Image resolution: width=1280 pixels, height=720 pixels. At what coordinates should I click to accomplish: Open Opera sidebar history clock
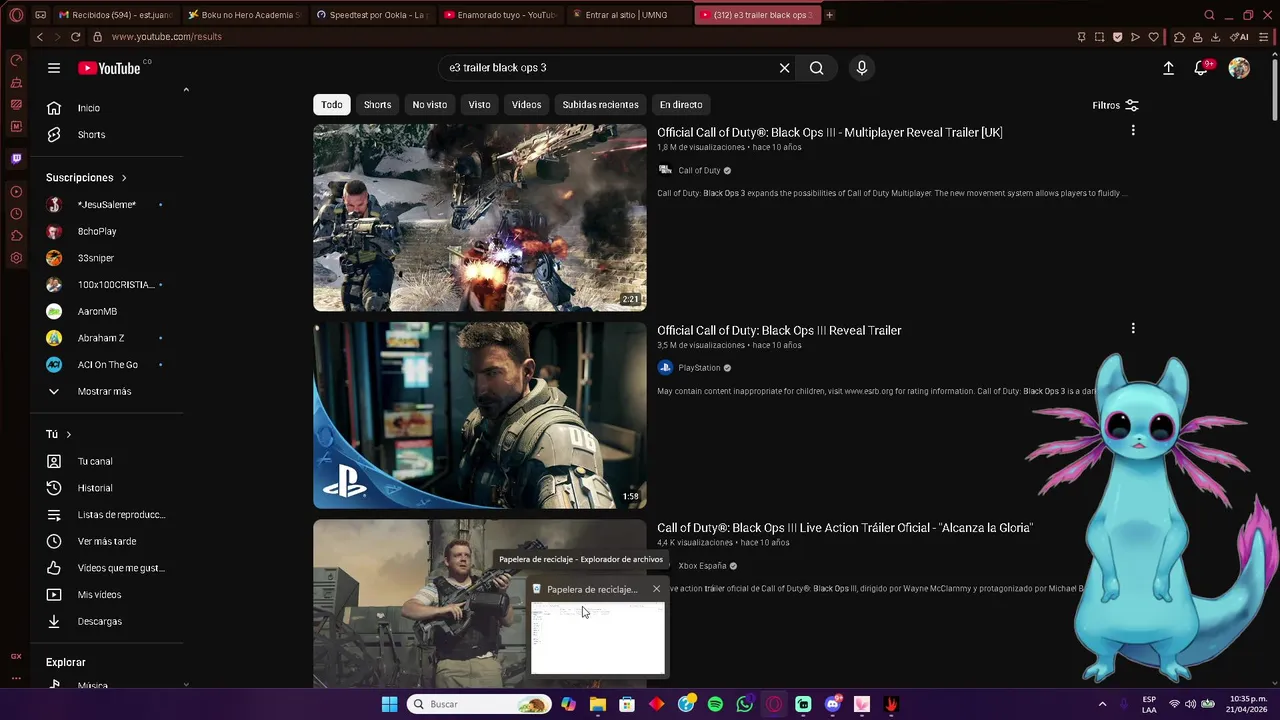pos(16,214)
